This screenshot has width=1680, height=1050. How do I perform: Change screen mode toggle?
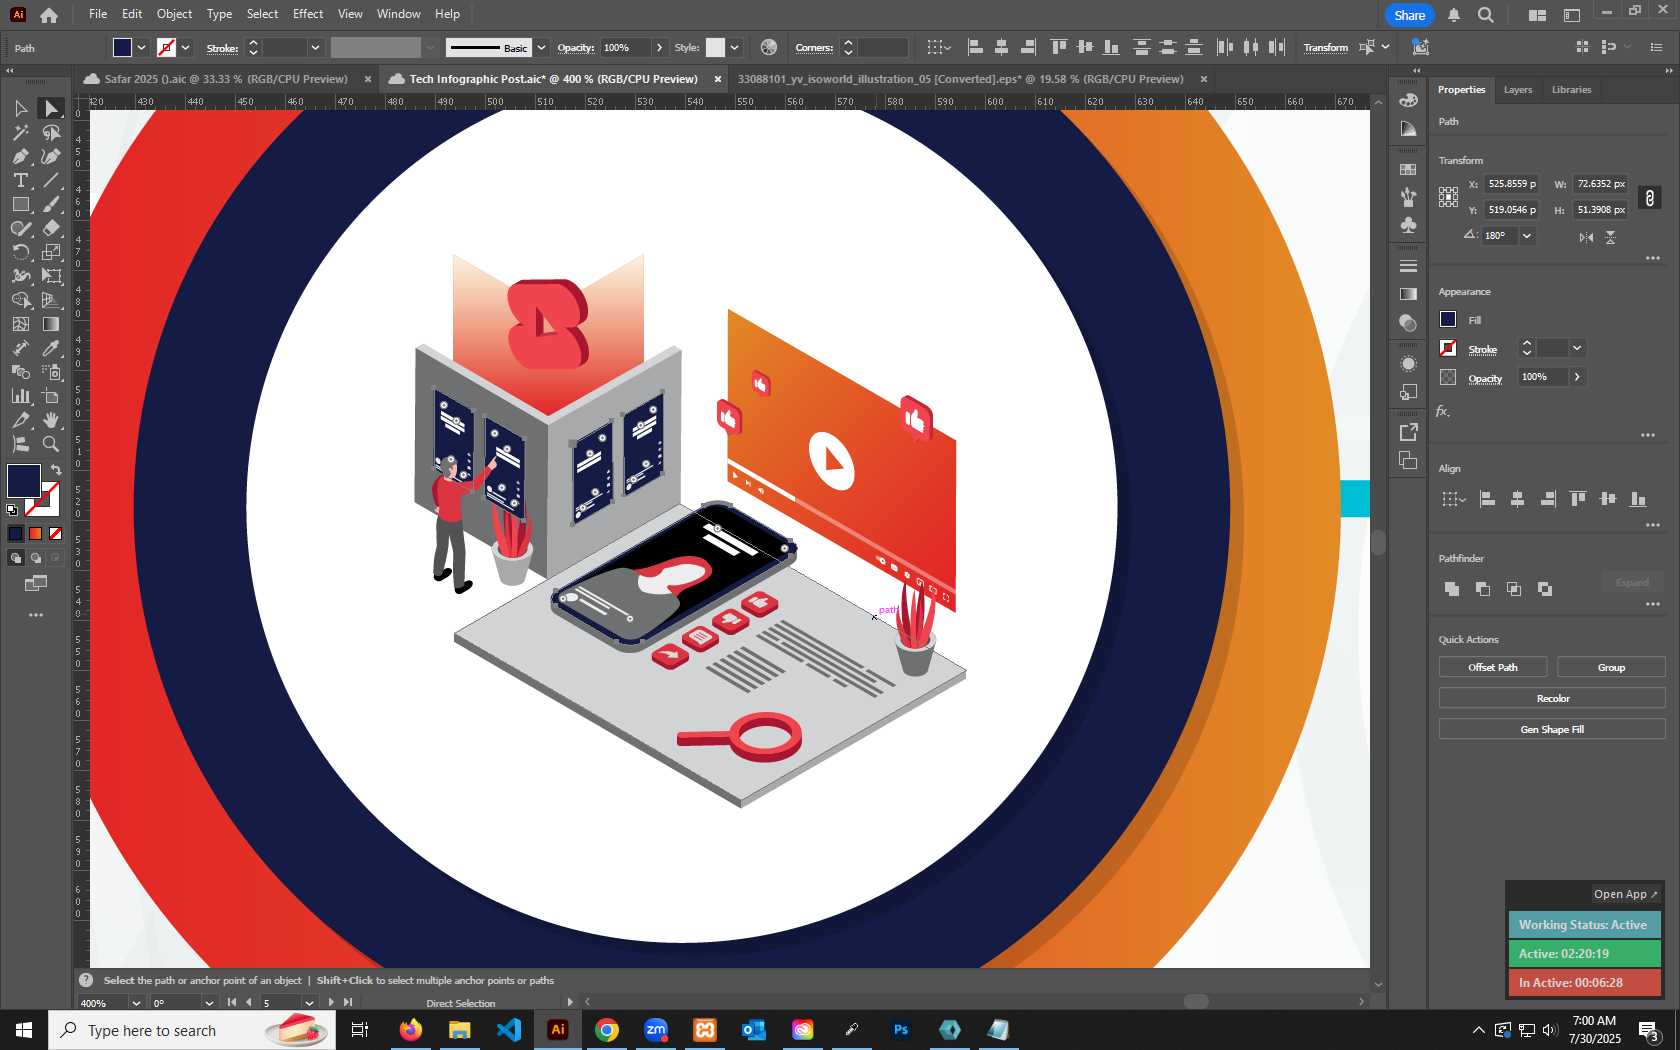tap(36, 583)
